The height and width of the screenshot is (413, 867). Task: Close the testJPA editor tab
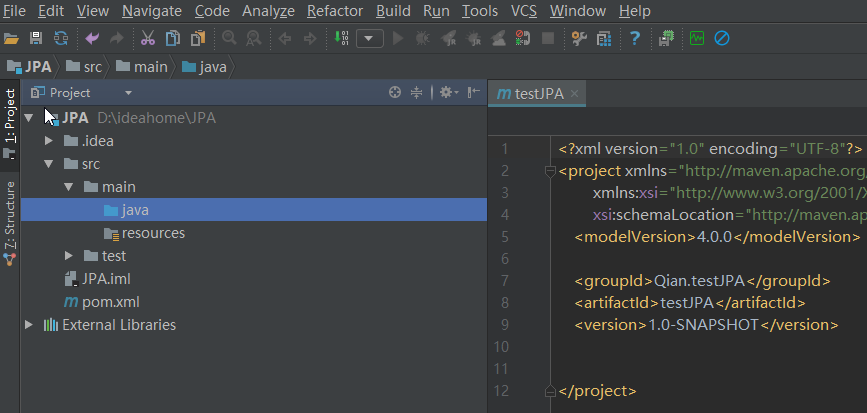(575, 94)
